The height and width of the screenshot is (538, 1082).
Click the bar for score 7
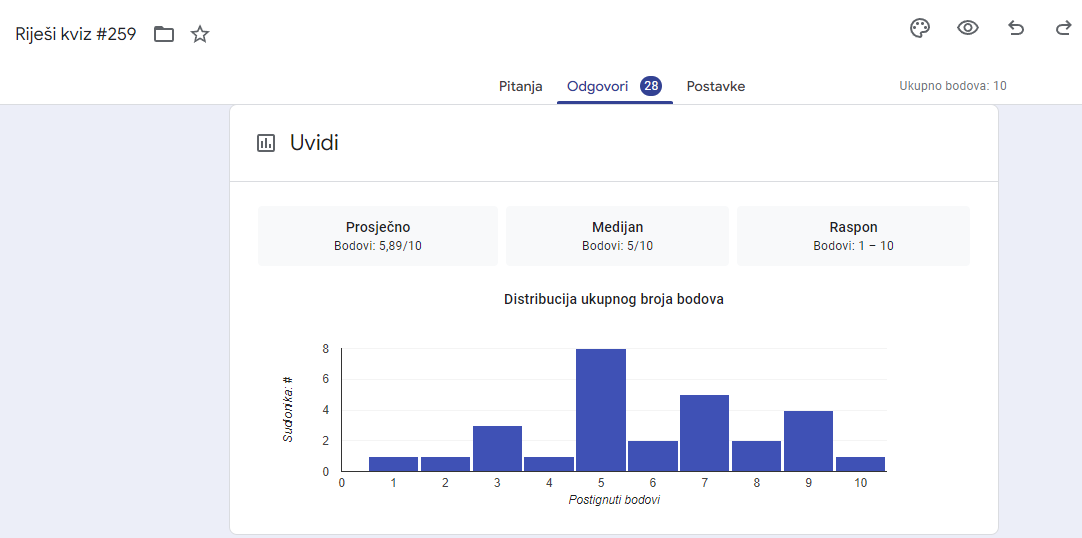coord(705,433)
